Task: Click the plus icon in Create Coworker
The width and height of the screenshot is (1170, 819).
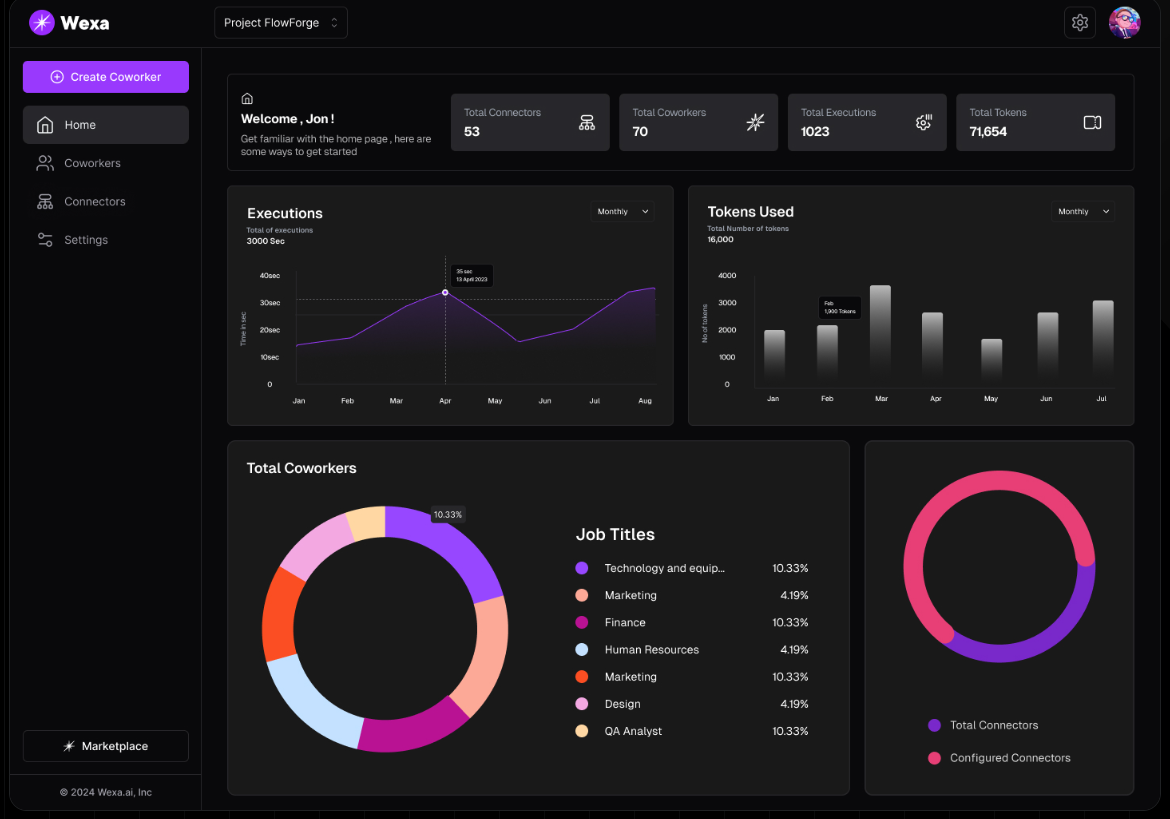Action: click(x=57, y=77)
